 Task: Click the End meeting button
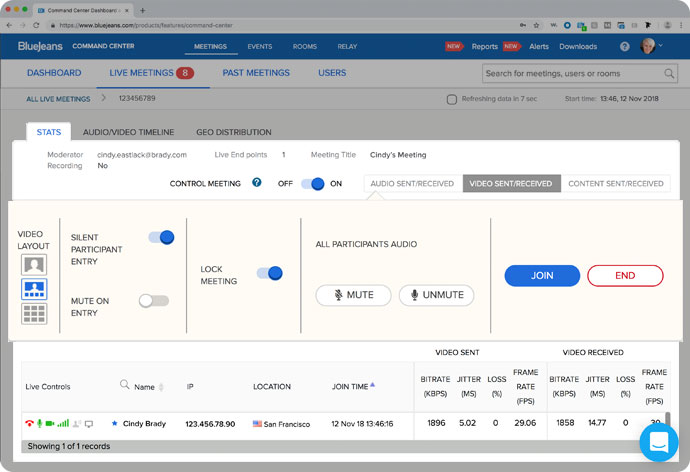(625, 276)
